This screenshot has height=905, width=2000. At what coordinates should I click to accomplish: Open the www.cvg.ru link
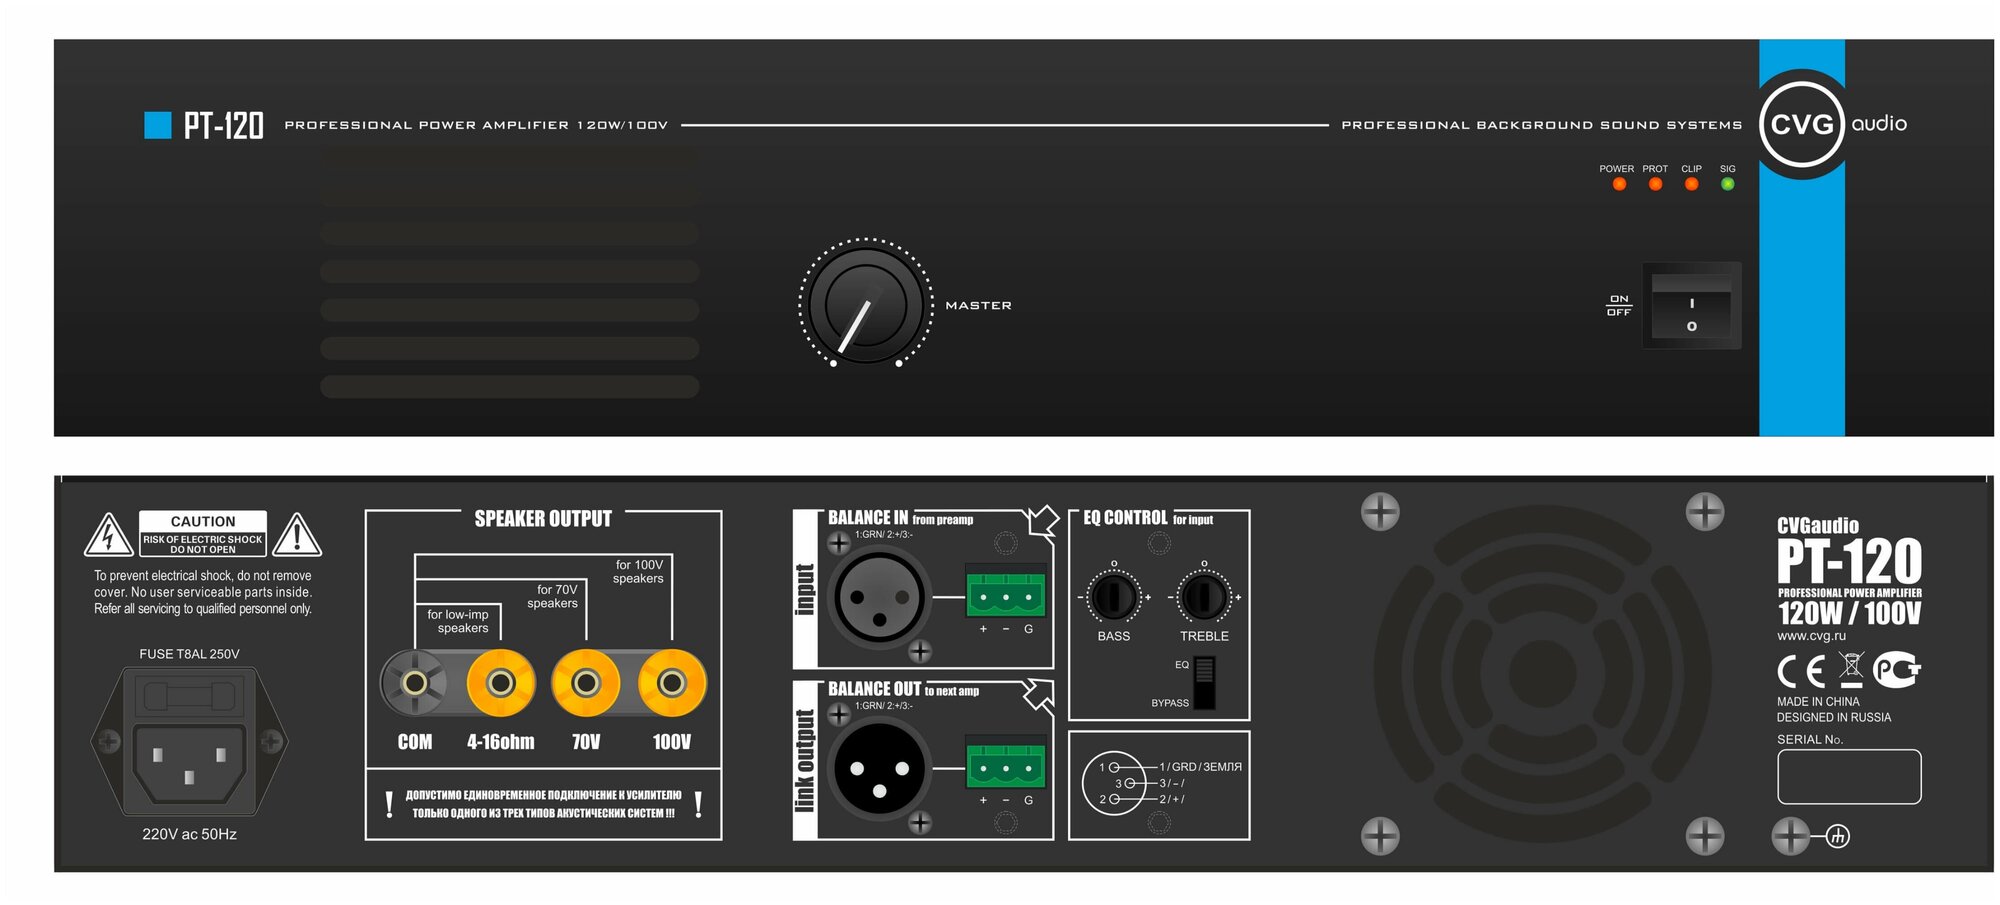[x=1811, y=636]
